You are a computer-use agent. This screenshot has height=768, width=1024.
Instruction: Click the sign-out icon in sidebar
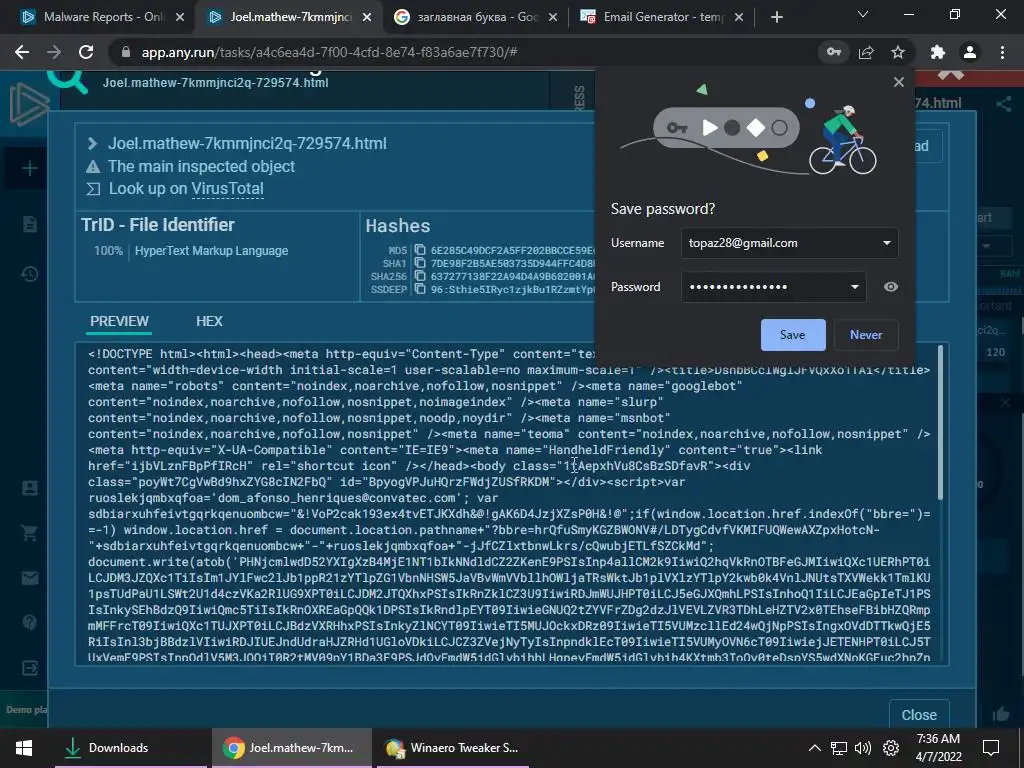(x=30, y=667)
